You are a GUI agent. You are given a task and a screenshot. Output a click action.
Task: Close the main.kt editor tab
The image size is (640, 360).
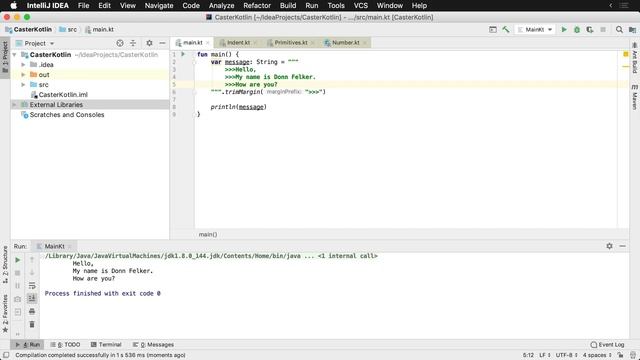[x=207, y=42]
